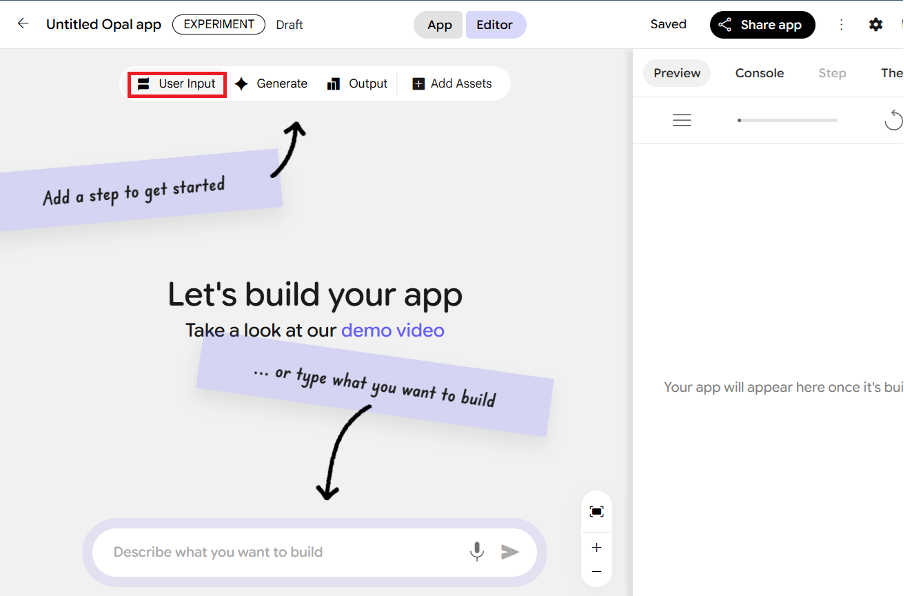Image resolution: width=904 pixels, height=596 pixels.
Task: Click the Share app button
Action: point(762,25)
